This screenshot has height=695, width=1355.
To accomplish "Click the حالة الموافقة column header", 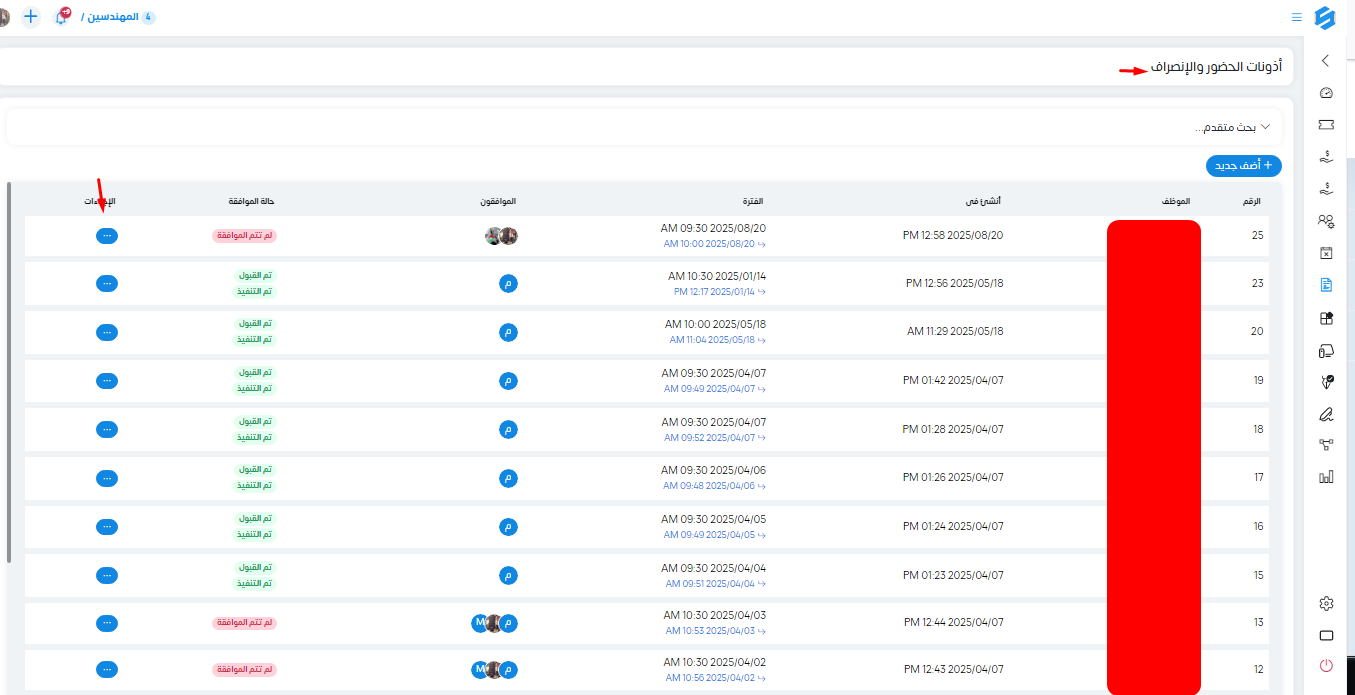I will click(x=252, y=202).
